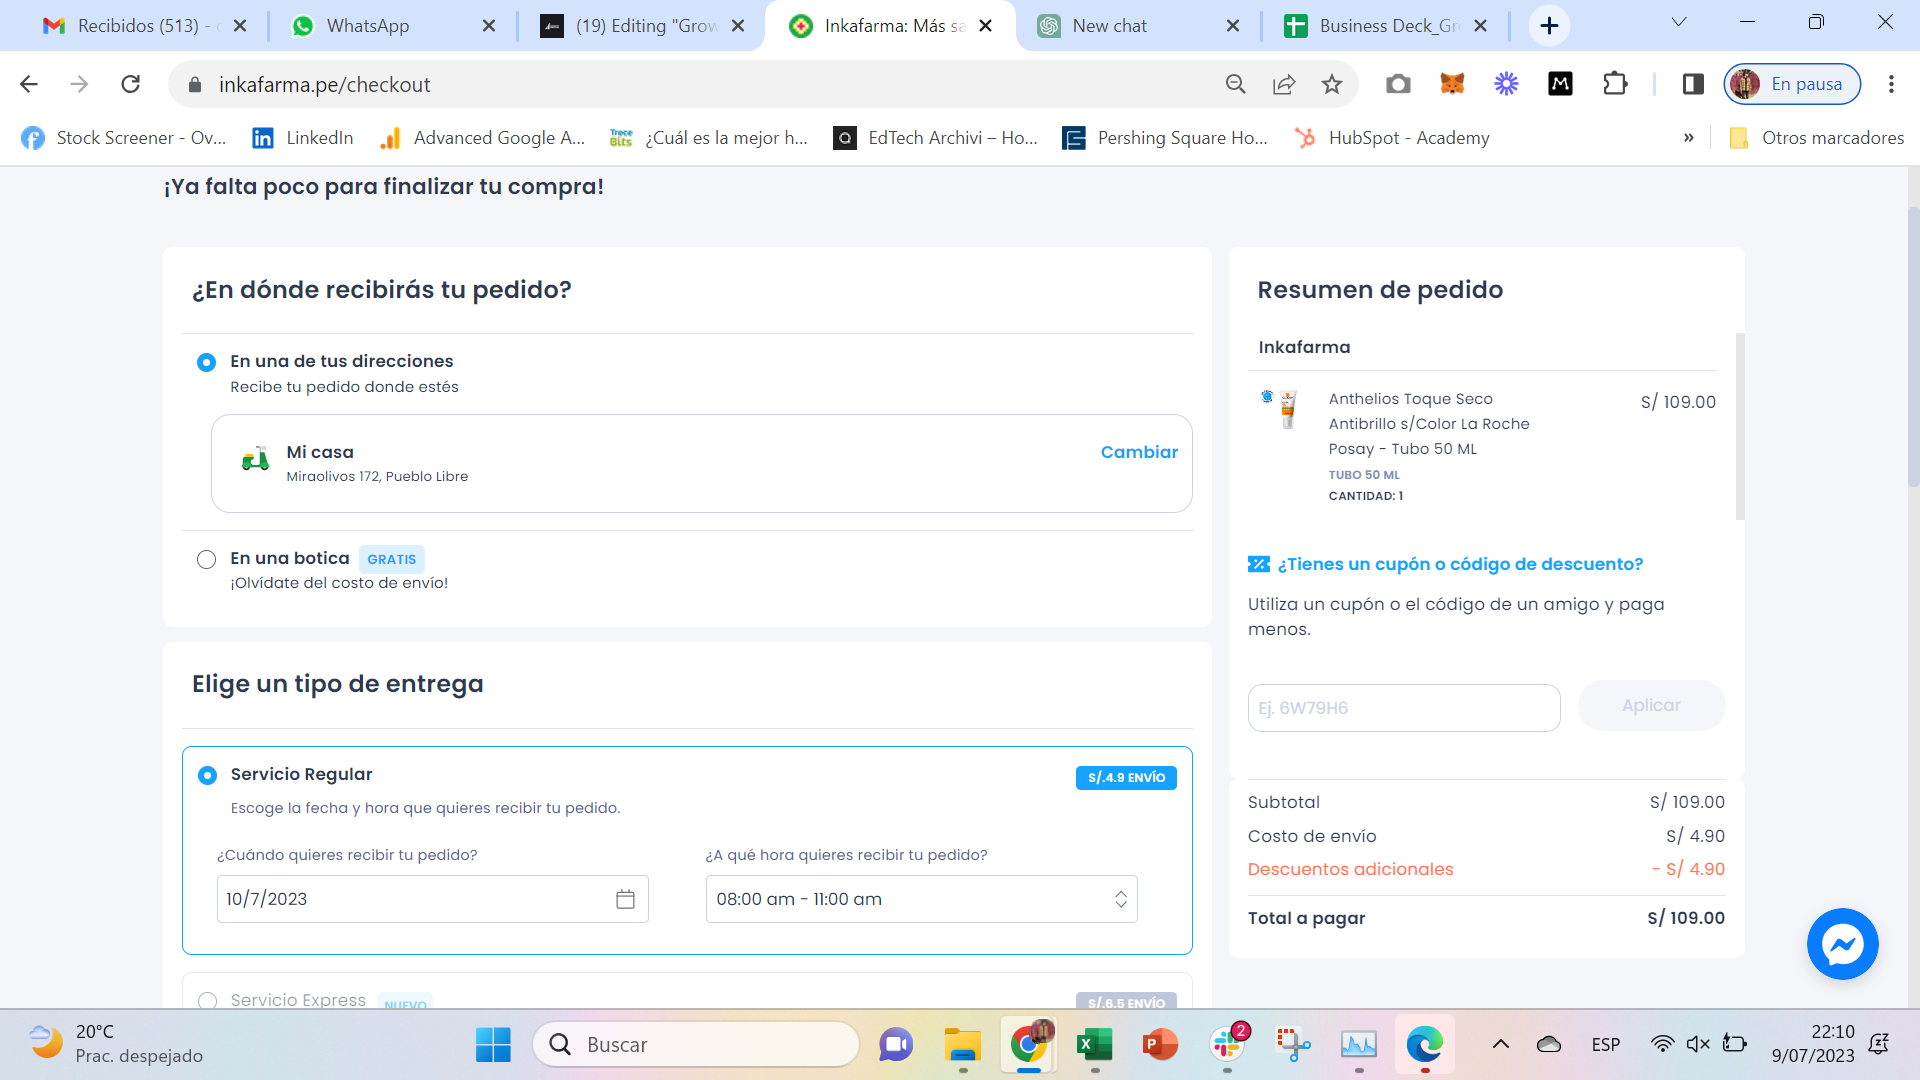Open the HubSpot - Academy bookmark
Image resolution: width=1920 pixels, height=1080 pixels.
click(x=1392, y=138)
